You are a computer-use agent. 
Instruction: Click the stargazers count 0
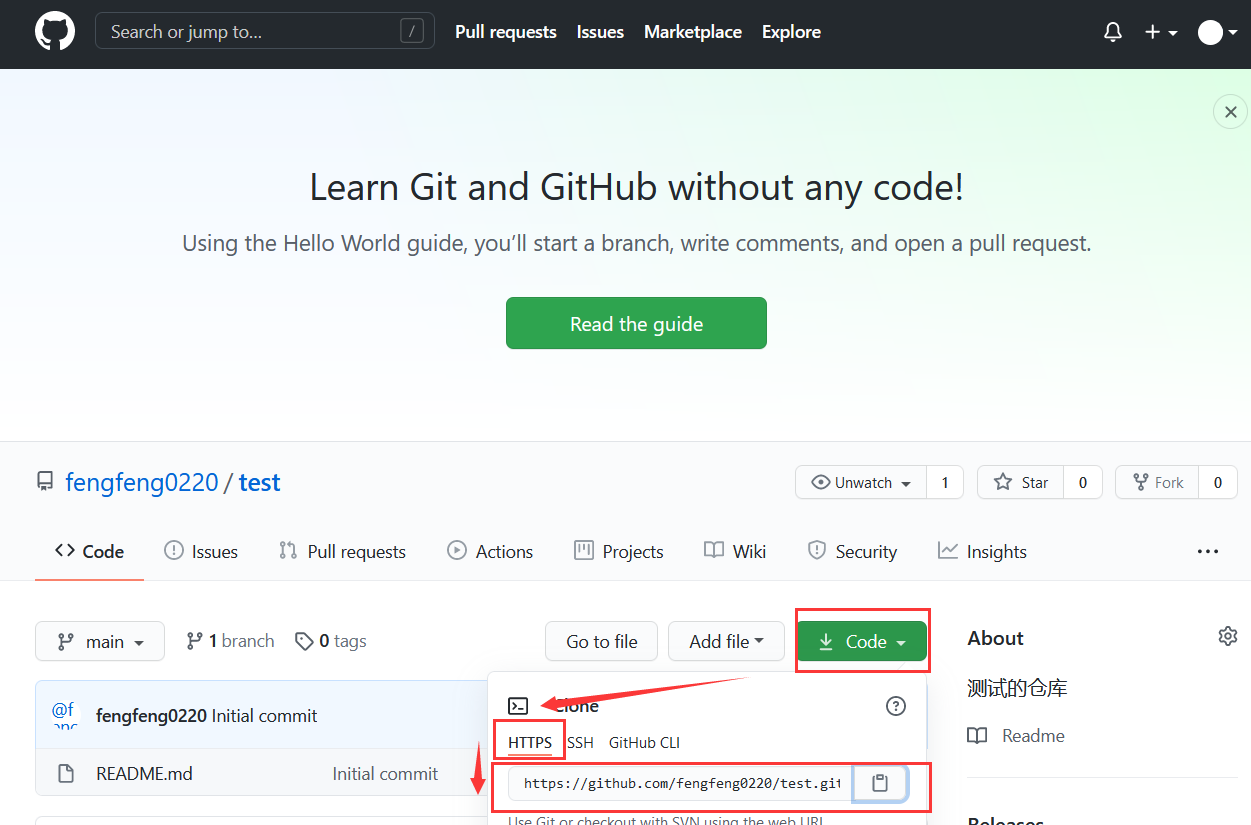coord(1082,482)
